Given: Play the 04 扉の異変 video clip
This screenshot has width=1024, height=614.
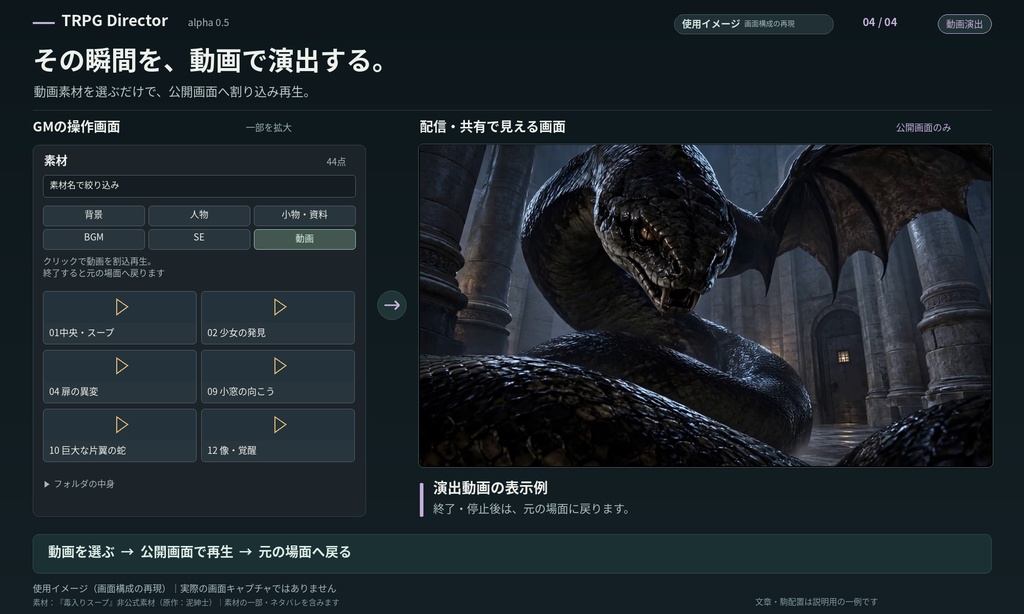Looking at the screenshot, I should tap(120, 376).
